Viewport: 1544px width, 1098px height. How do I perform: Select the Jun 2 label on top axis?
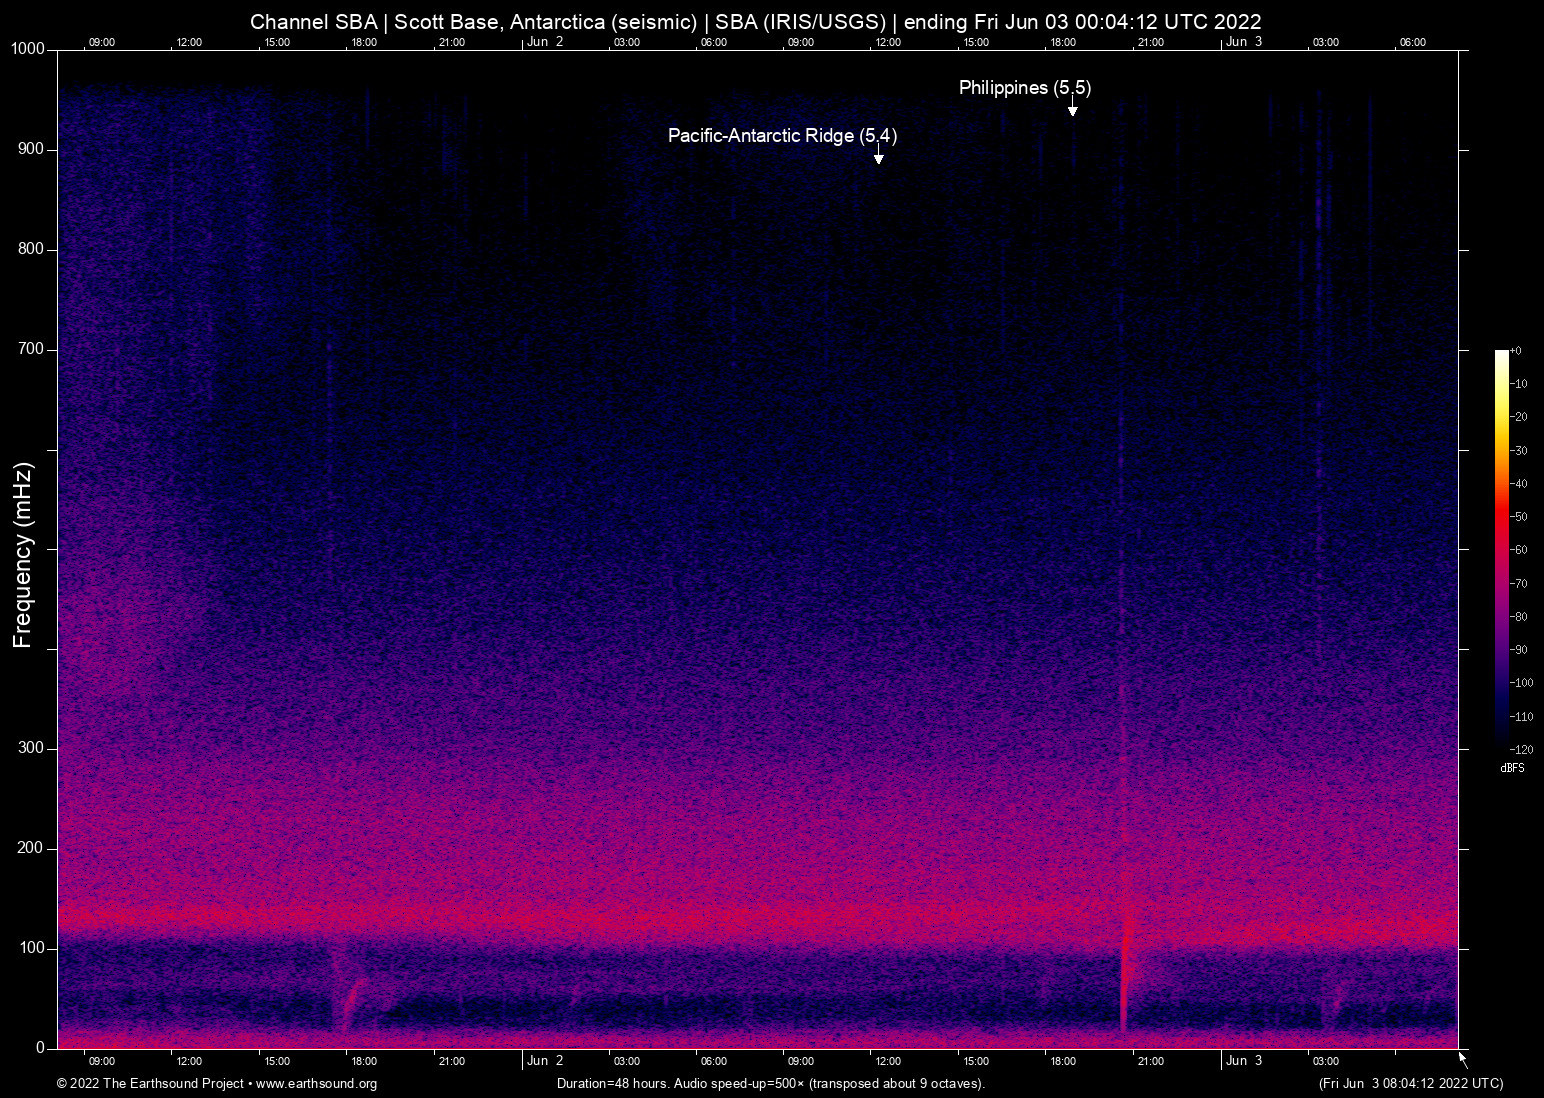[x=545, y=42]
